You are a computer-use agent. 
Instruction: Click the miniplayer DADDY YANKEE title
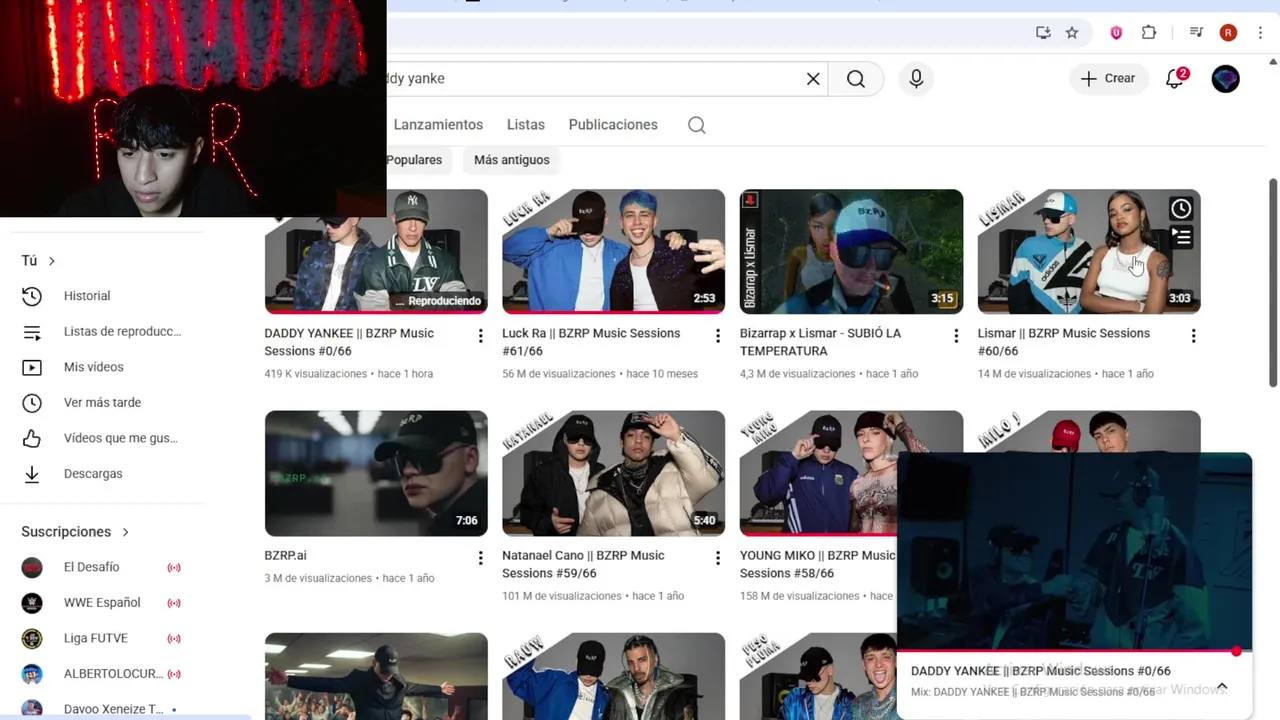tap(1040, 671)
